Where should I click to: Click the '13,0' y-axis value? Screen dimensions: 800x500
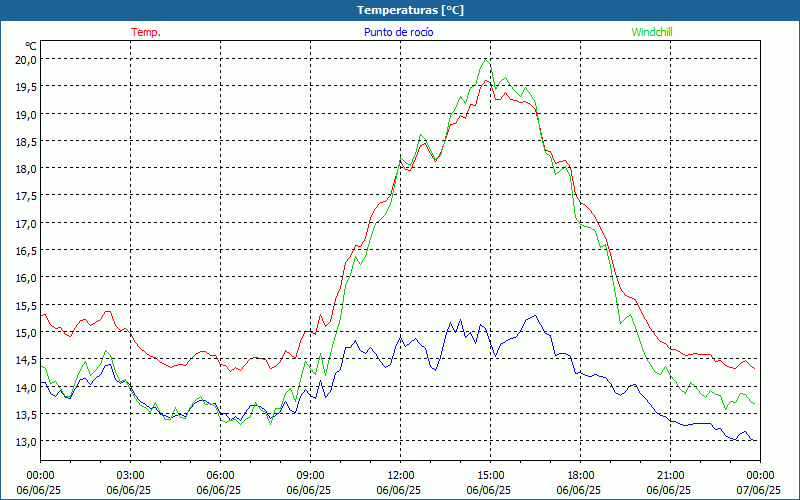[26, 442]
